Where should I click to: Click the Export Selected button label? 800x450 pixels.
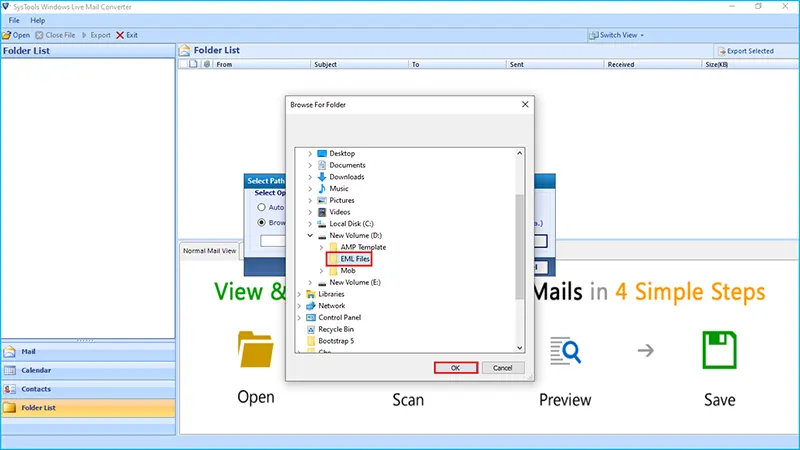[x=750, y=51]
